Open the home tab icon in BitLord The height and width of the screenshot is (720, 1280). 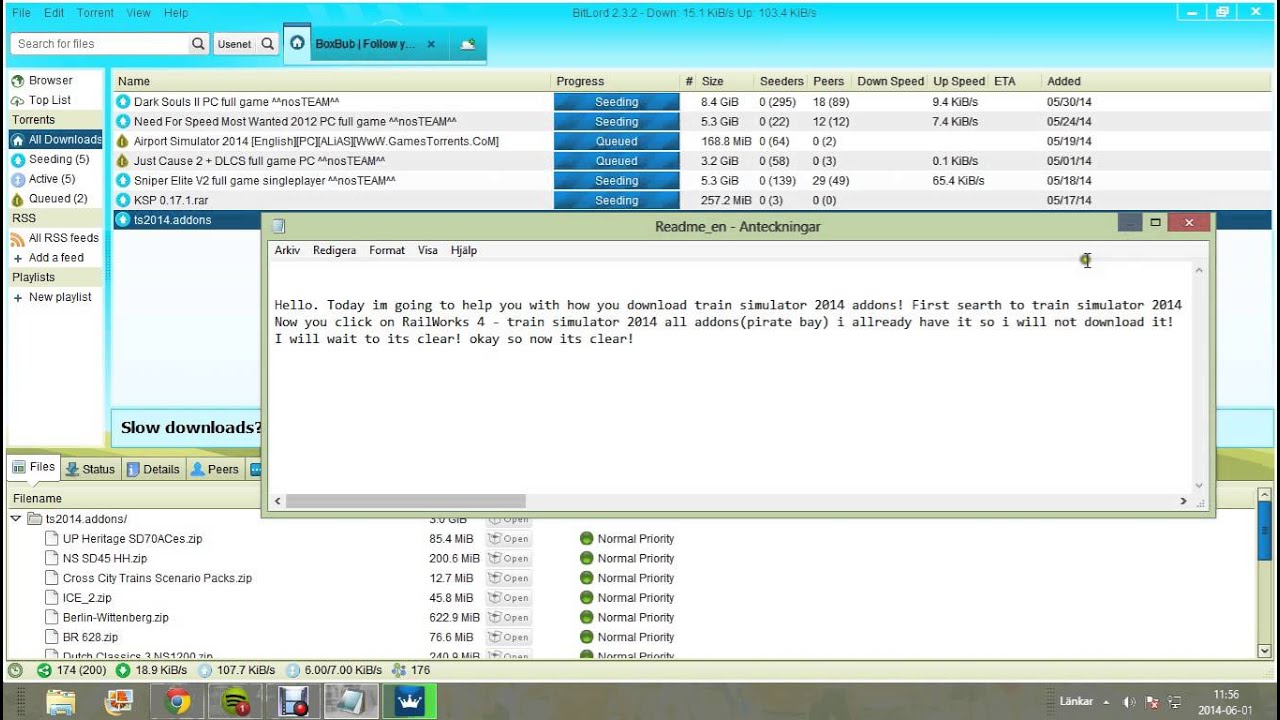[x=297, y=43]
